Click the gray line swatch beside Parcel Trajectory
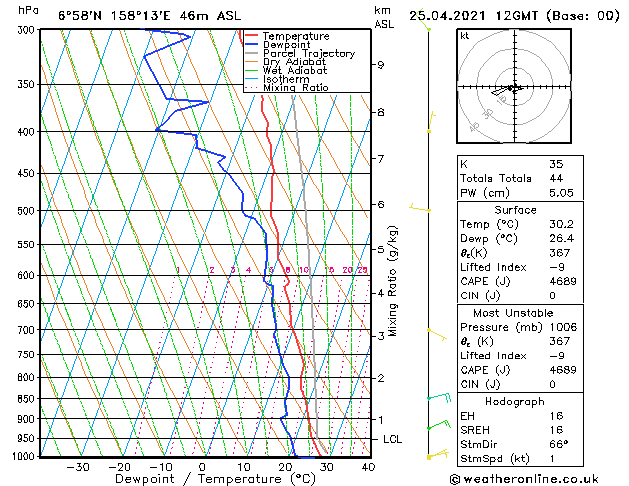Viewport: 629px width, 486px height. pos(252,53)
